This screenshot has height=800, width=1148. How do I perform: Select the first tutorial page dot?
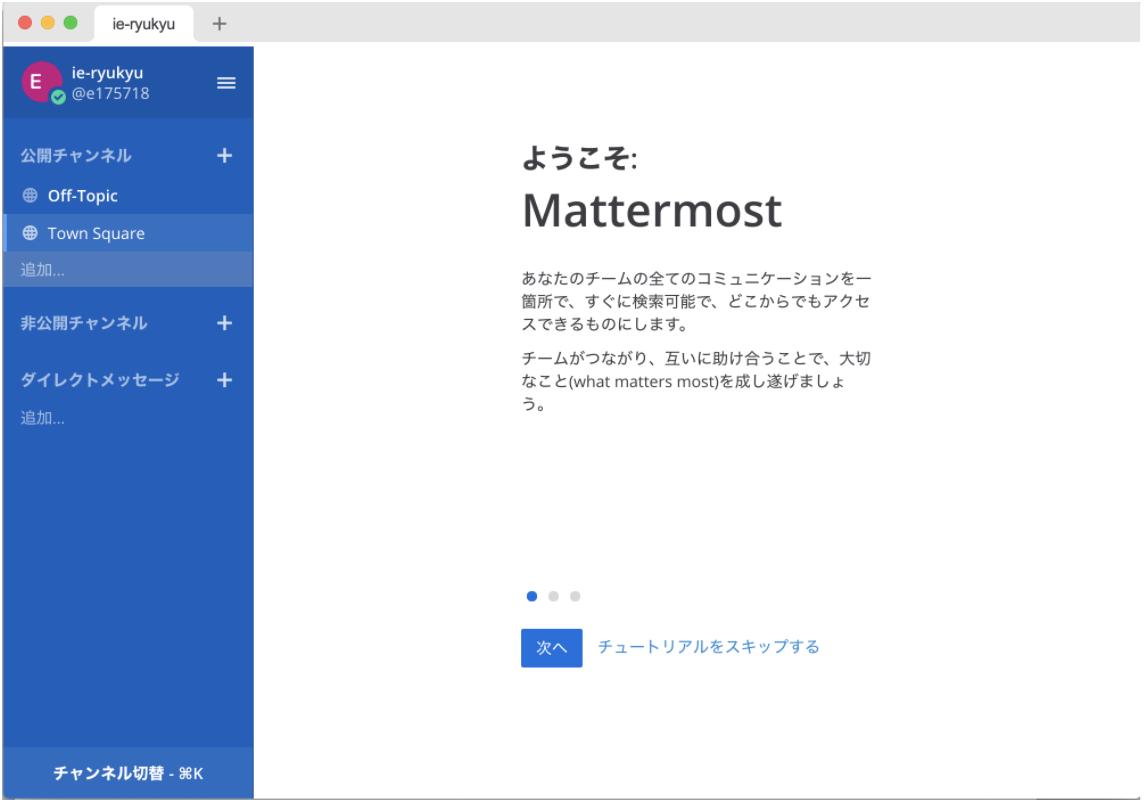[x=532, y=597]
